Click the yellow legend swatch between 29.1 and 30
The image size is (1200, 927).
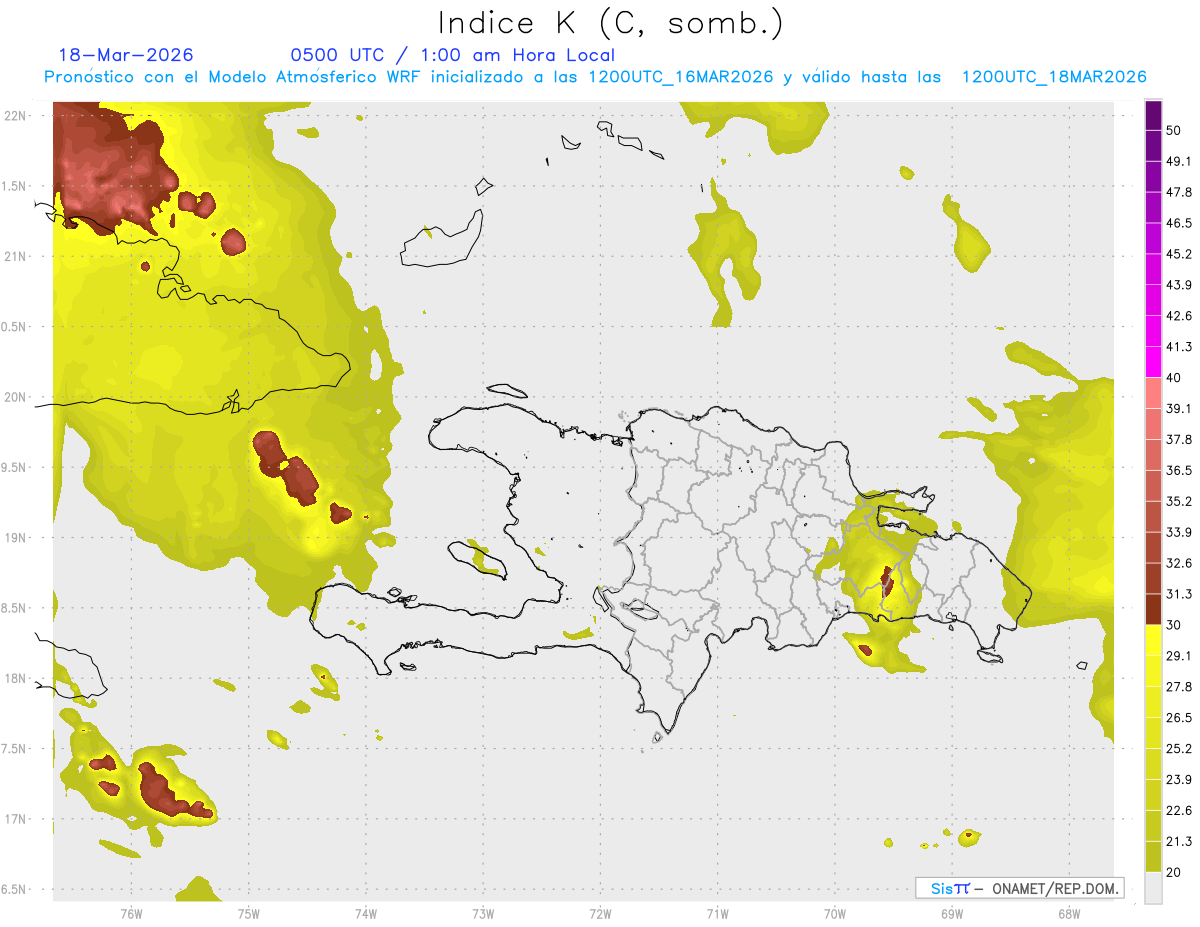coord(1154,641)
